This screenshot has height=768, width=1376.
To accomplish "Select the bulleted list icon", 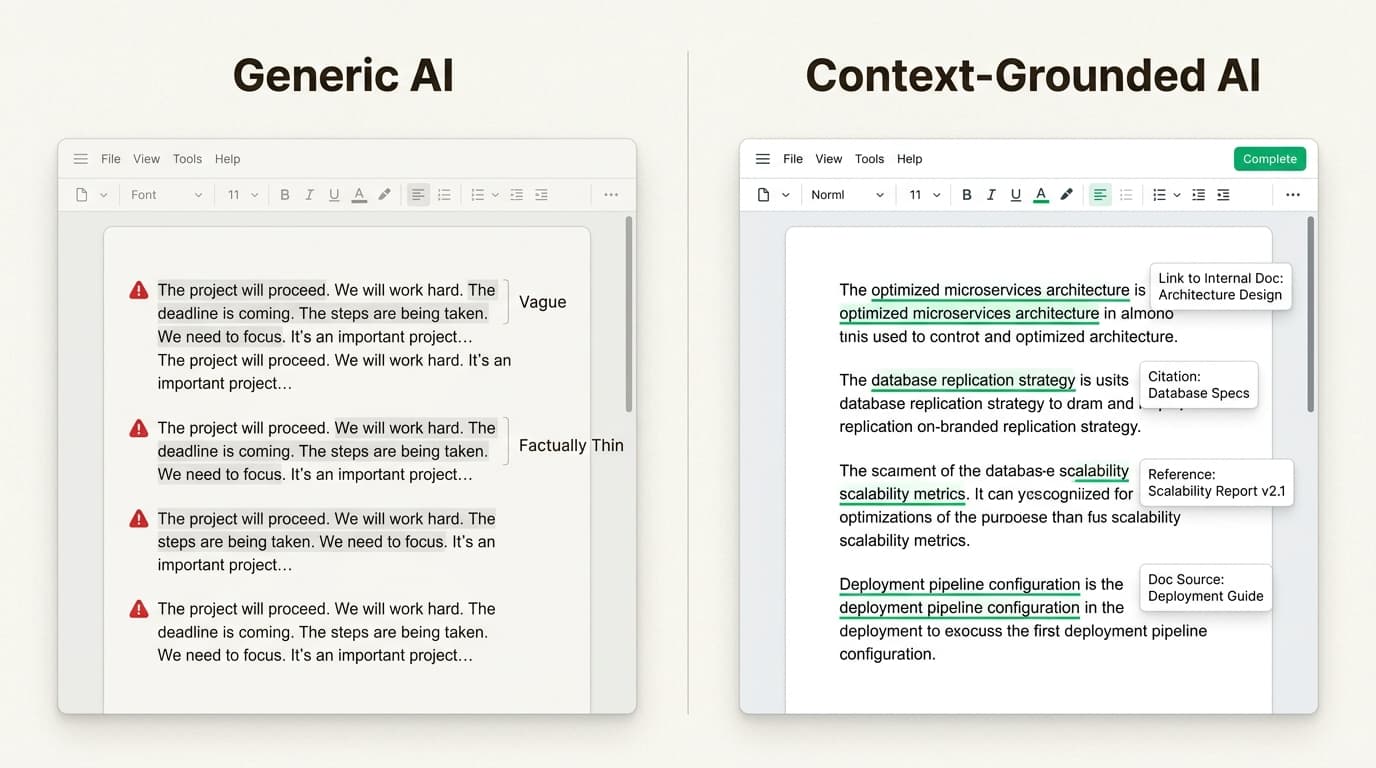I will (x=444, y=194).
